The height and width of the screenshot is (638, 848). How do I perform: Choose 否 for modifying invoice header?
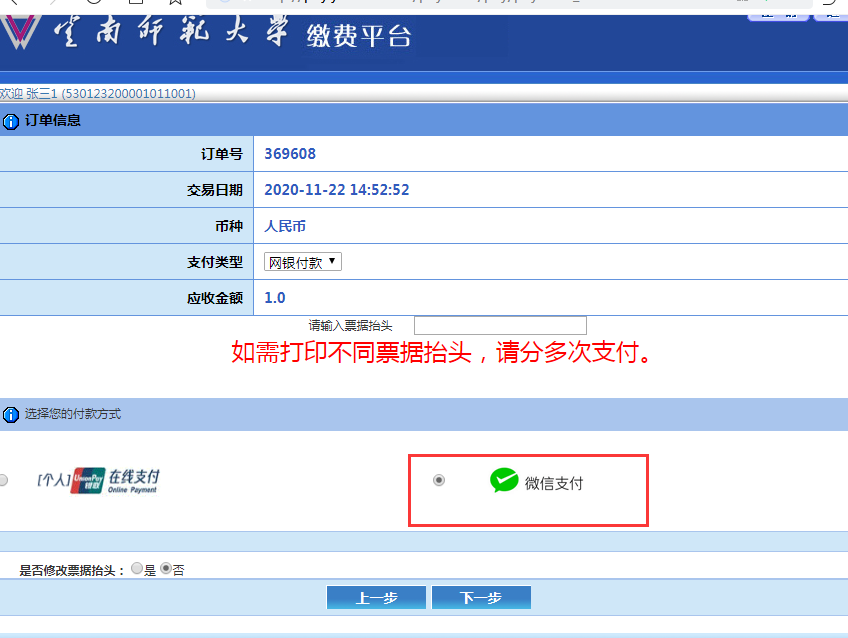166,568
